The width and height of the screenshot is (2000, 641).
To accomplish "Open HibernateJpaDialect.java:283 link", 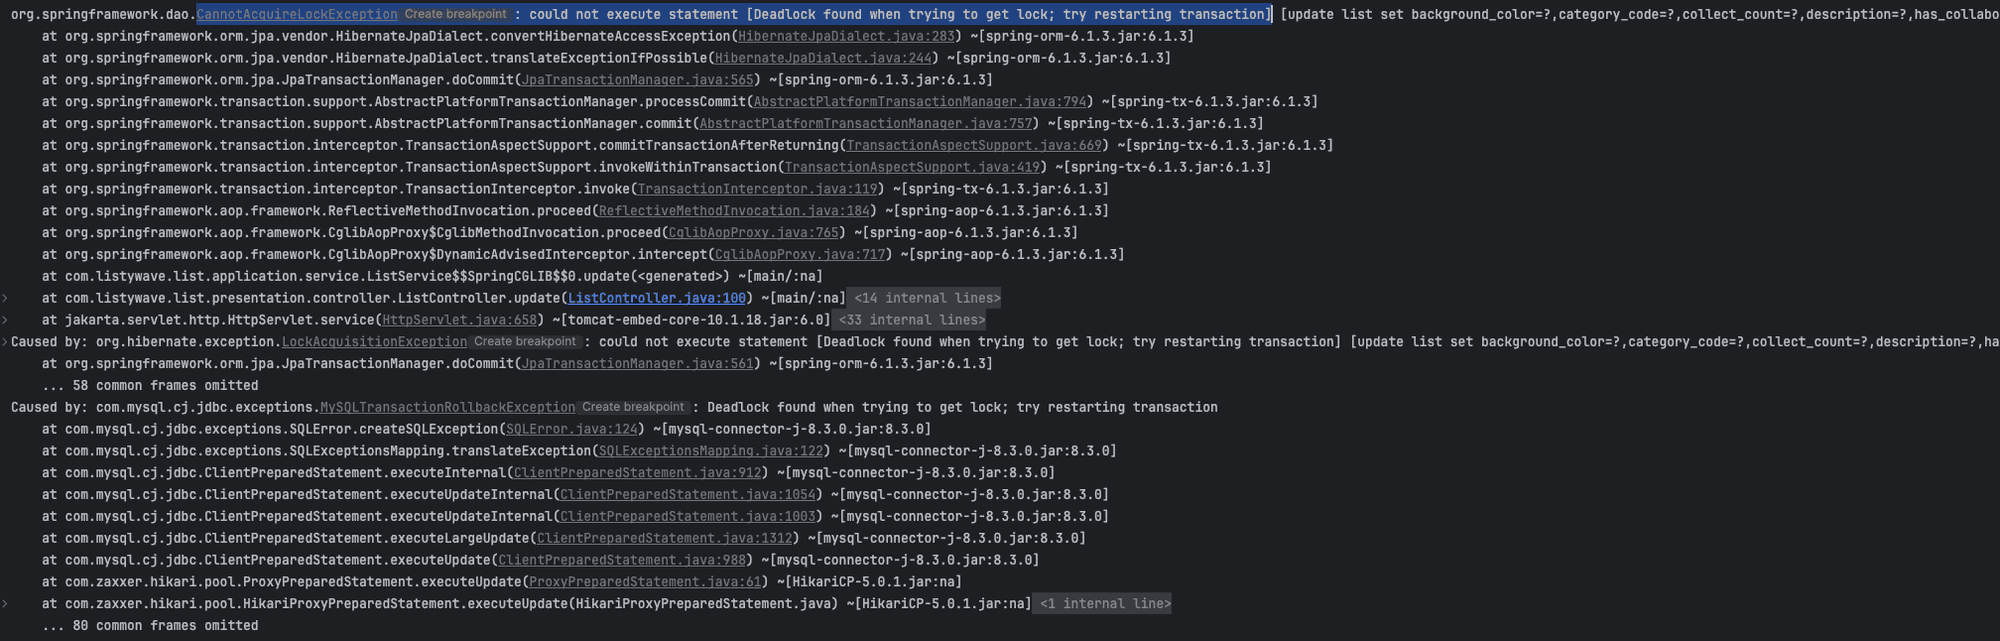I will [x=847, y=36].
